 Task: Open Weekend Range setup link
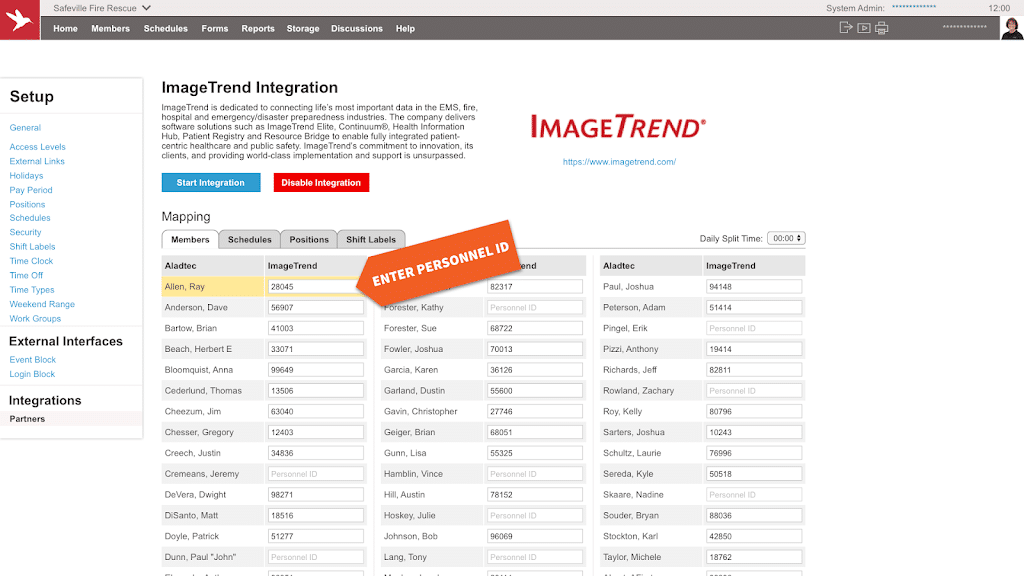pos(42,304)
